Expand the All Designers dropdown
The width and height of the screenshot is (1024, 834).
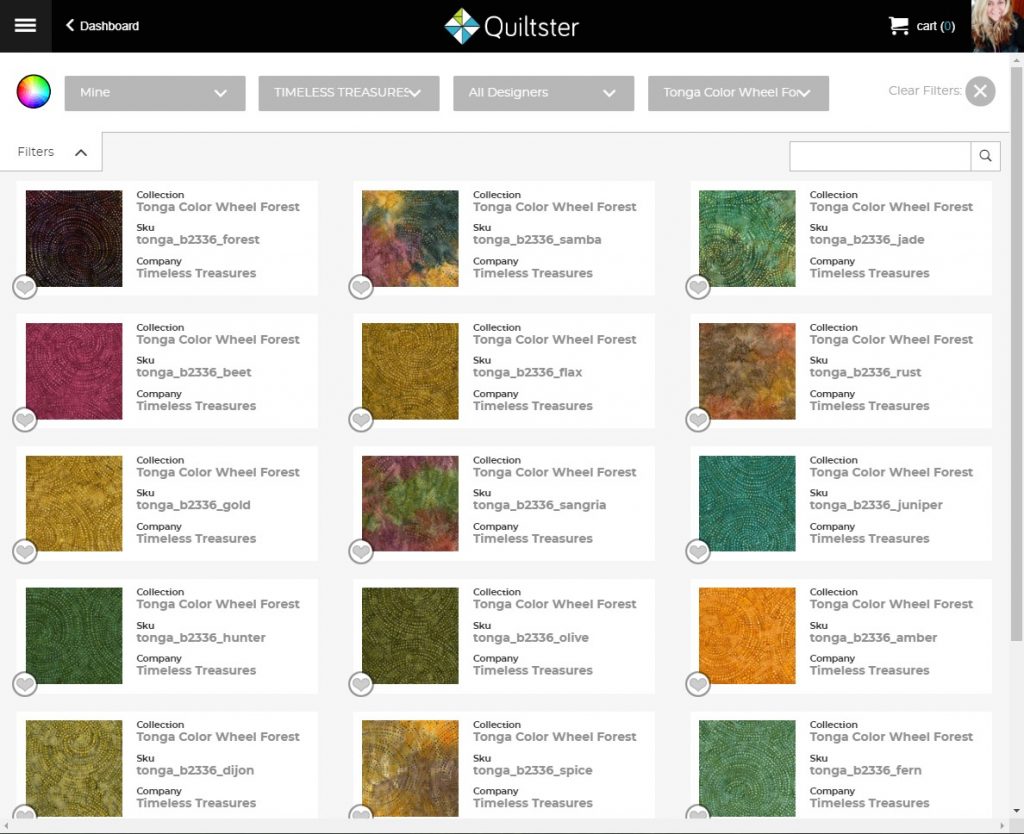543,93
